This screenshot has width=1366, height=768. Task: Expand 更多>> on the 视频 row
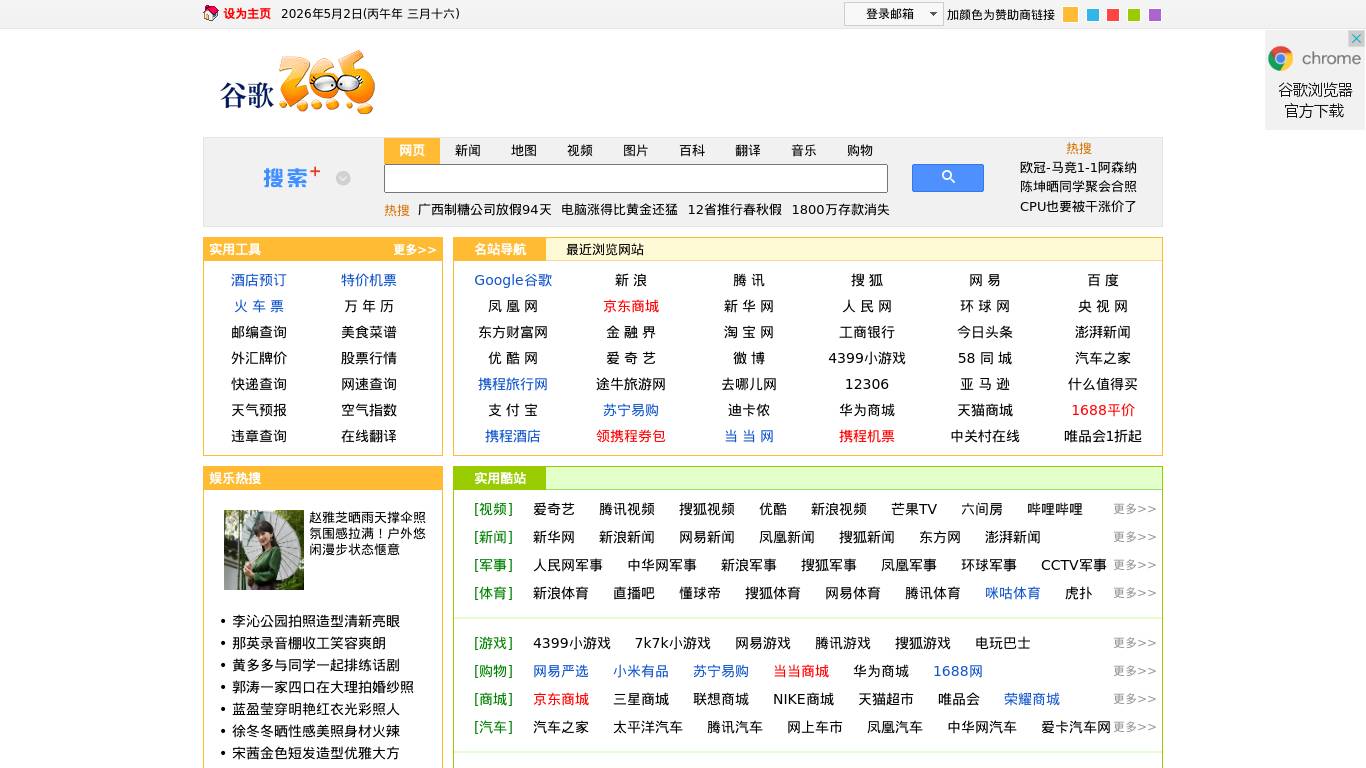pyautogui.click(x=1134, y=509)
